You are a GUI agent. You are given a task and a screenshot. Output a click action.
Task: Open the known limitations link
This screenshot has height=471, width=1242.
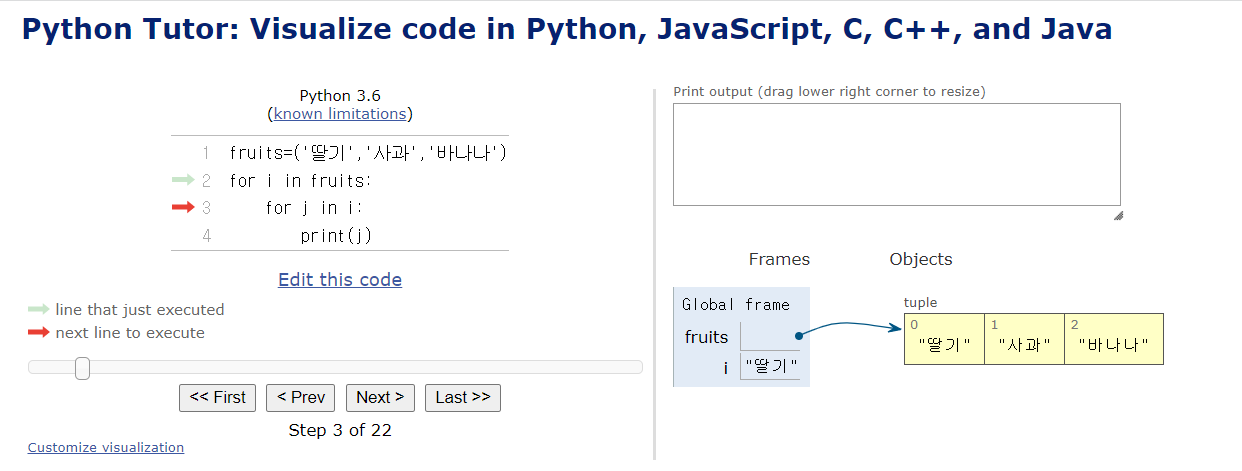[x=340, y=114]
